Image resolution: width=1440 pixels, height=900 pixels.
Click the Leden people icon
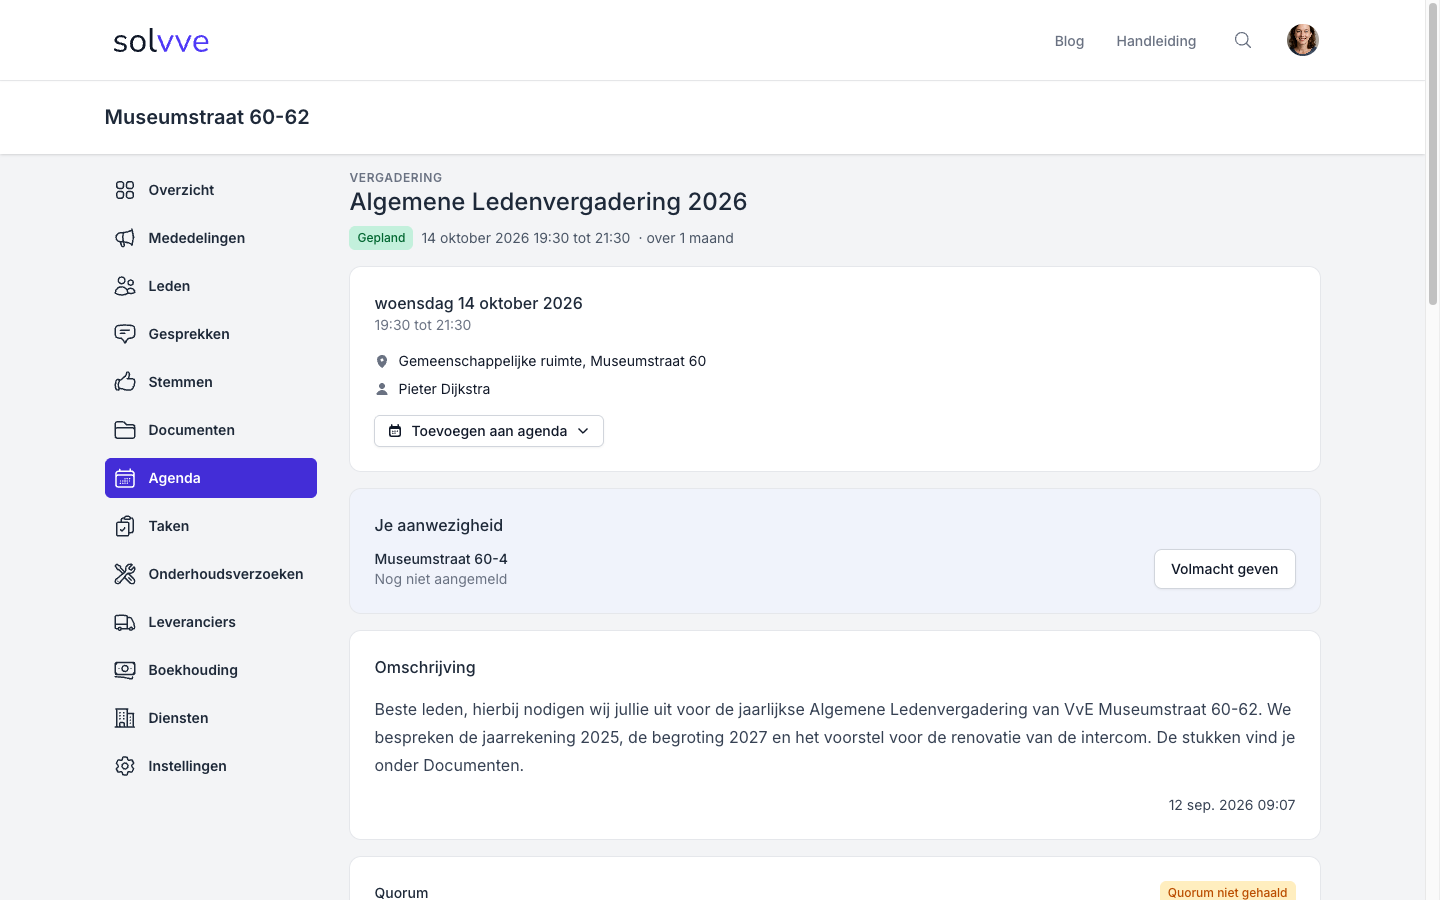tap(125, 286)
